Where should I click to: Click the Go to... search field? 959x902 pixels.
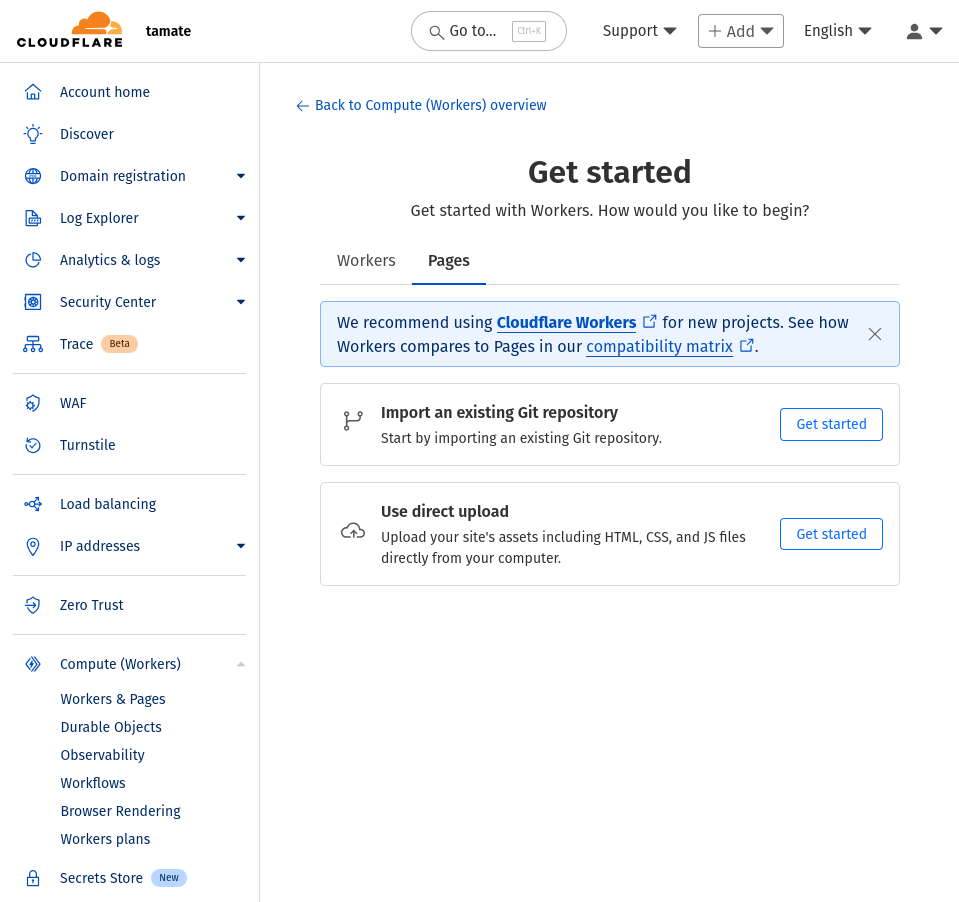pyautogui.click(x=488, y=31)
